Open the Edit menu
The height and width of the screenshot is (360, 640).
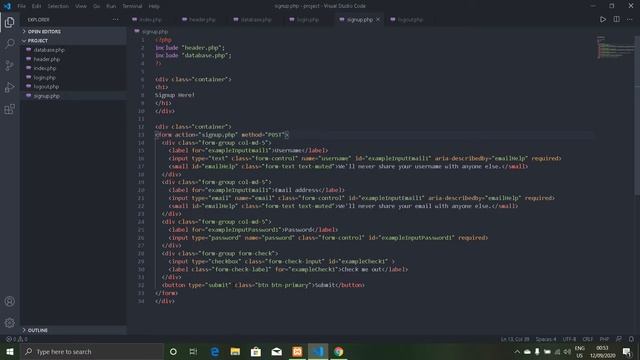(x=36, y=6)
